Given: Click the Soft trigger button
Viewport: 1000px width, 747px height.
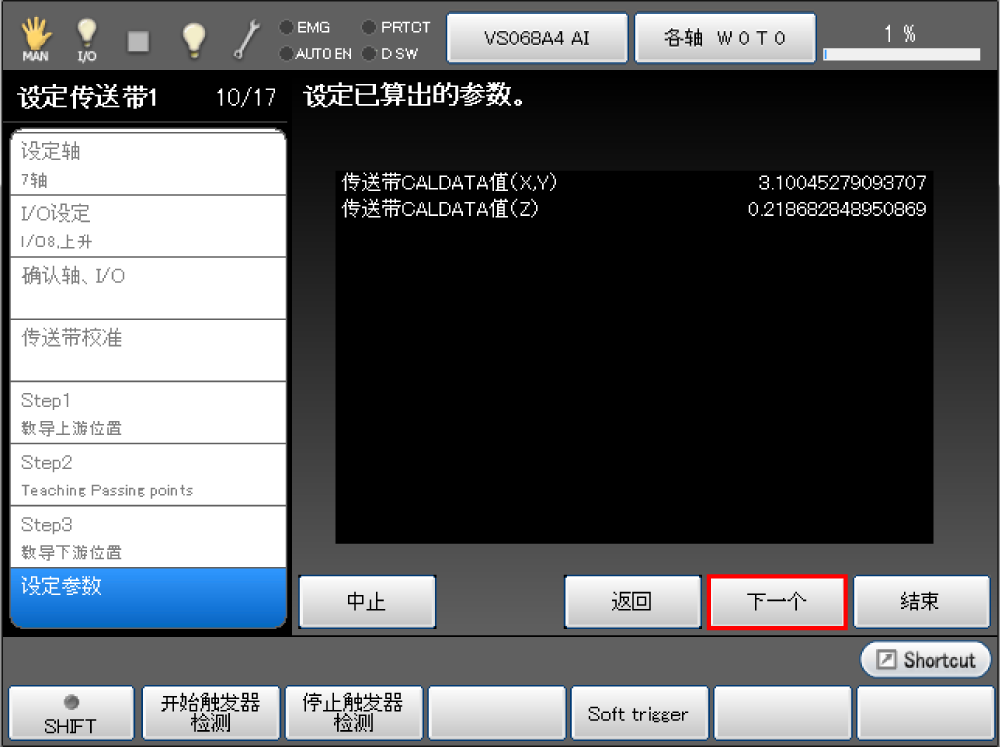Looking at the screenshot, I should click(x=640, y=713).
